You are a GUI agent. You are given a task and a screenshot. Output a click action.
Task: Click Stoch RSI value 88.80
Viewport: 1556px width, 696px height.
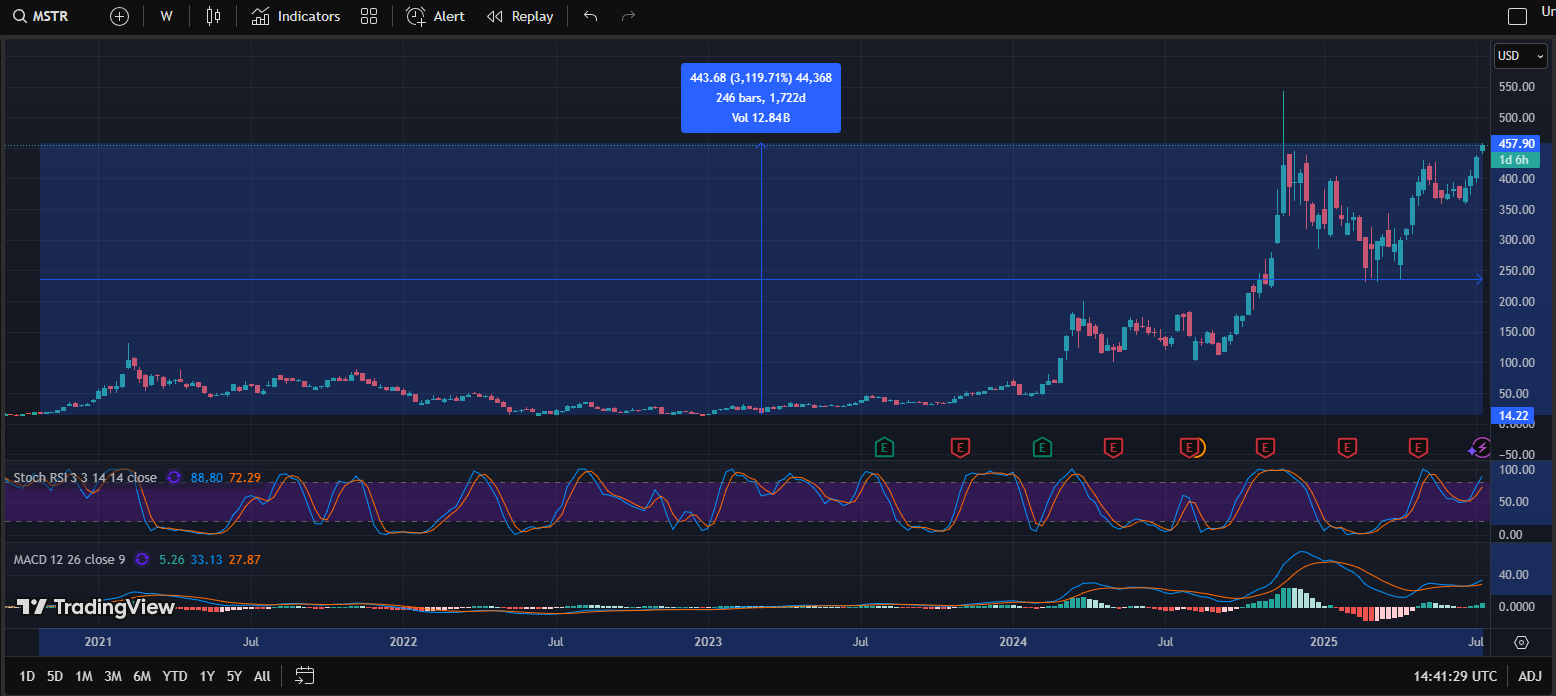[x=205, y=478]
